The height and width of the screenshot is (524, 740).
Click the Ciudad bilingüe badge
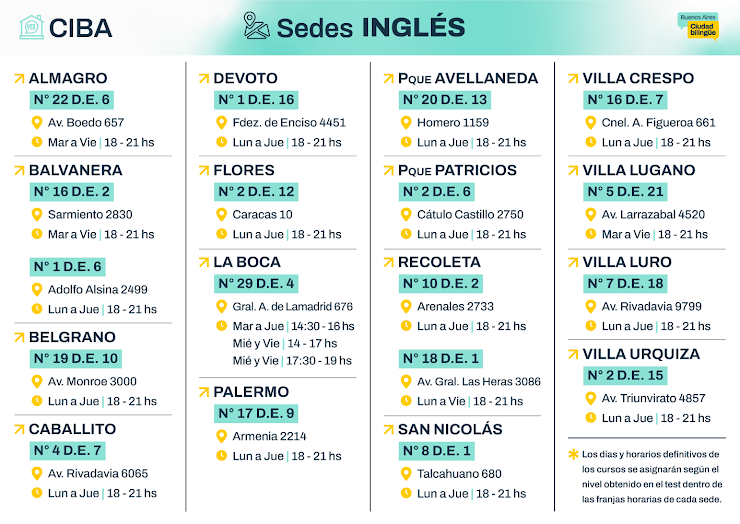697,24
